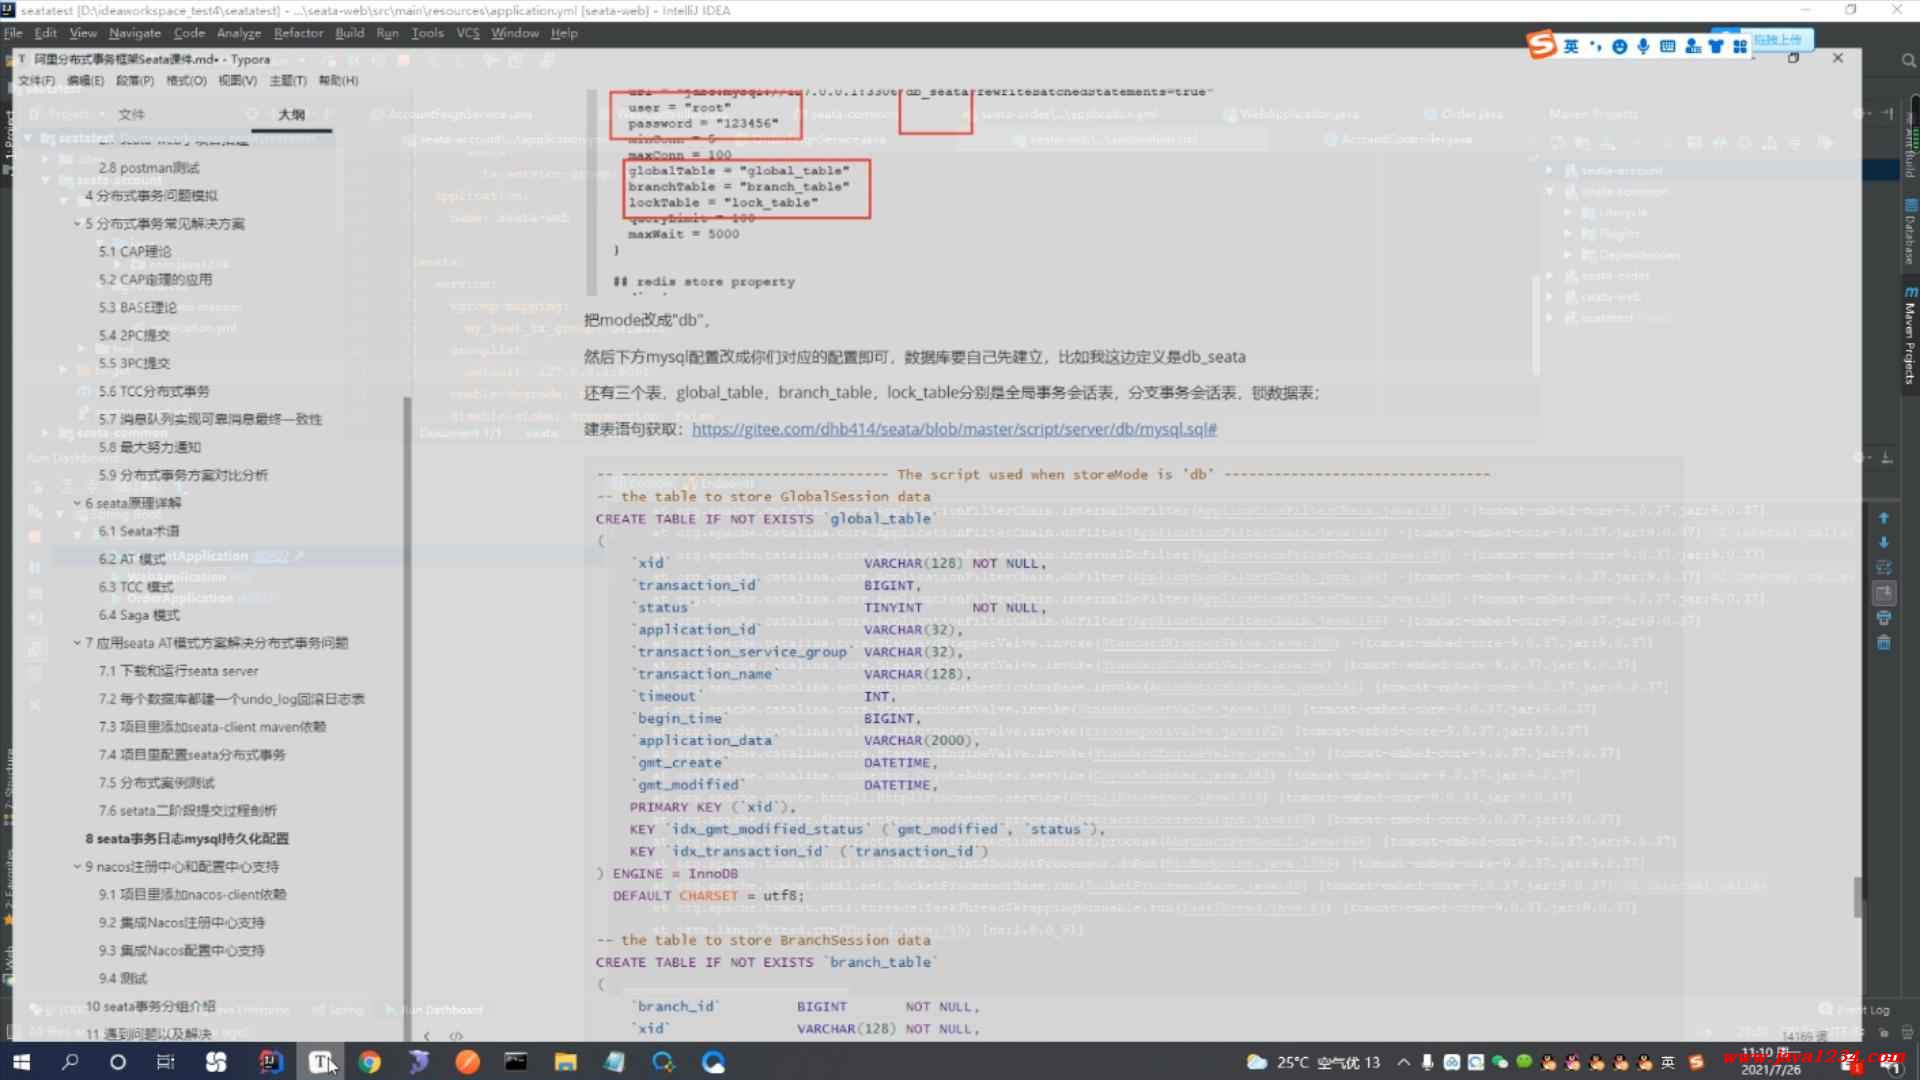
Task: Collapse outline section 9 nacos注册中心和配置中心支持
Action: coord(77,866)
